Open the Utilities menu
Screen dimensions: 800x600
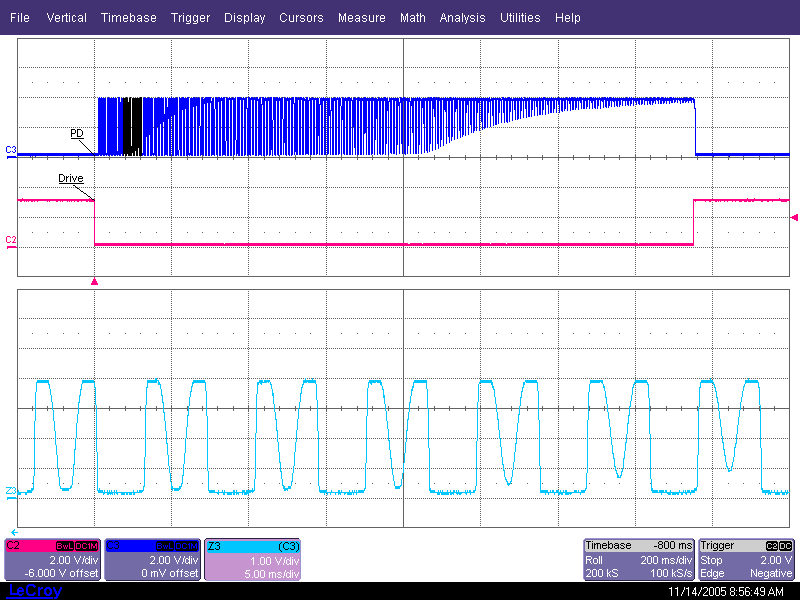click(x=520, y=18)
